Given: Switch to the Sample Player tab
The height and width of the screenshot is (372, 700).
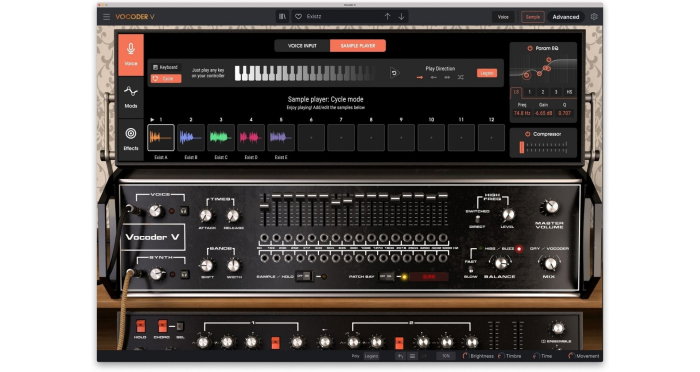Looking at the screenshot, I should [358, 46].
